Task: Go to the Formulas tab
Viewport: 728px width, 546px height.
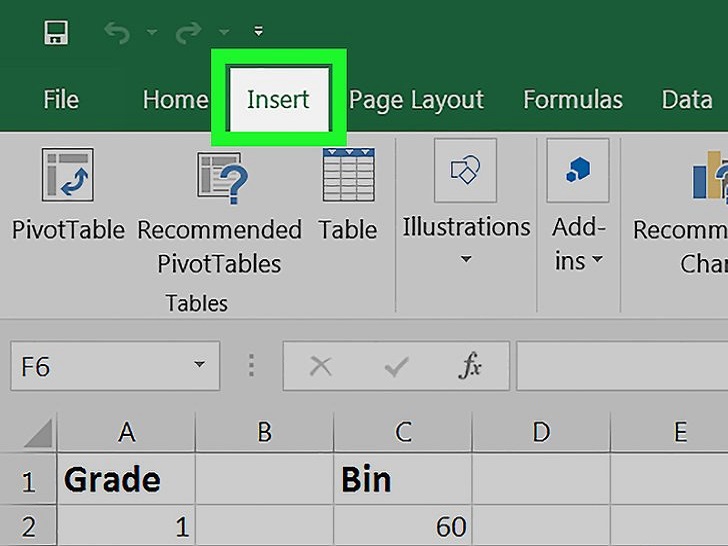Action: (x=572, y=100)
